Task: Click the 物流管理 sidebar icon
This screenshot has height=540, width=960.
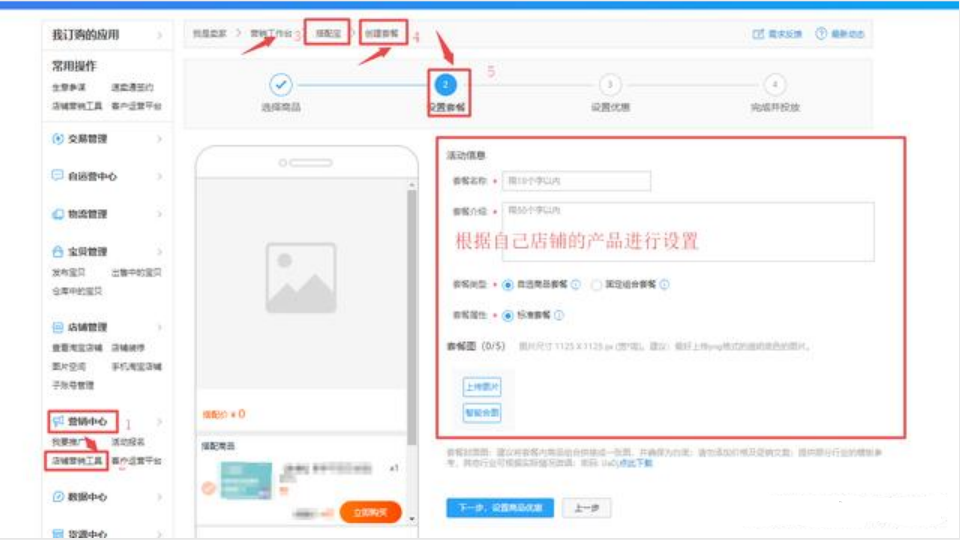Action: [58, 214]
